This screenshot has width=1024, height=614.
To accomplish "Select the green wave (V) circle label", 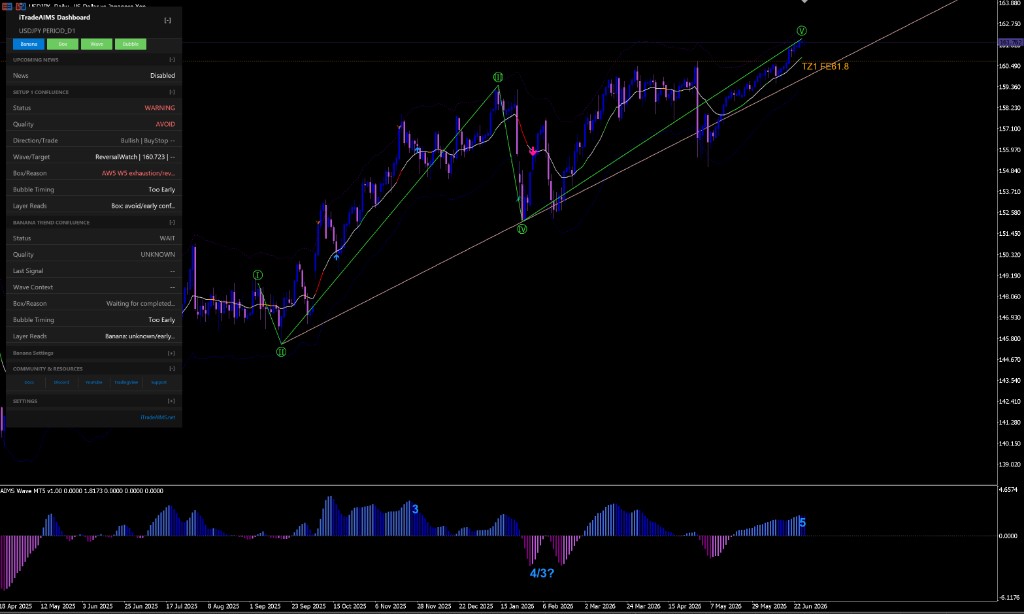I will pos(801,31).
